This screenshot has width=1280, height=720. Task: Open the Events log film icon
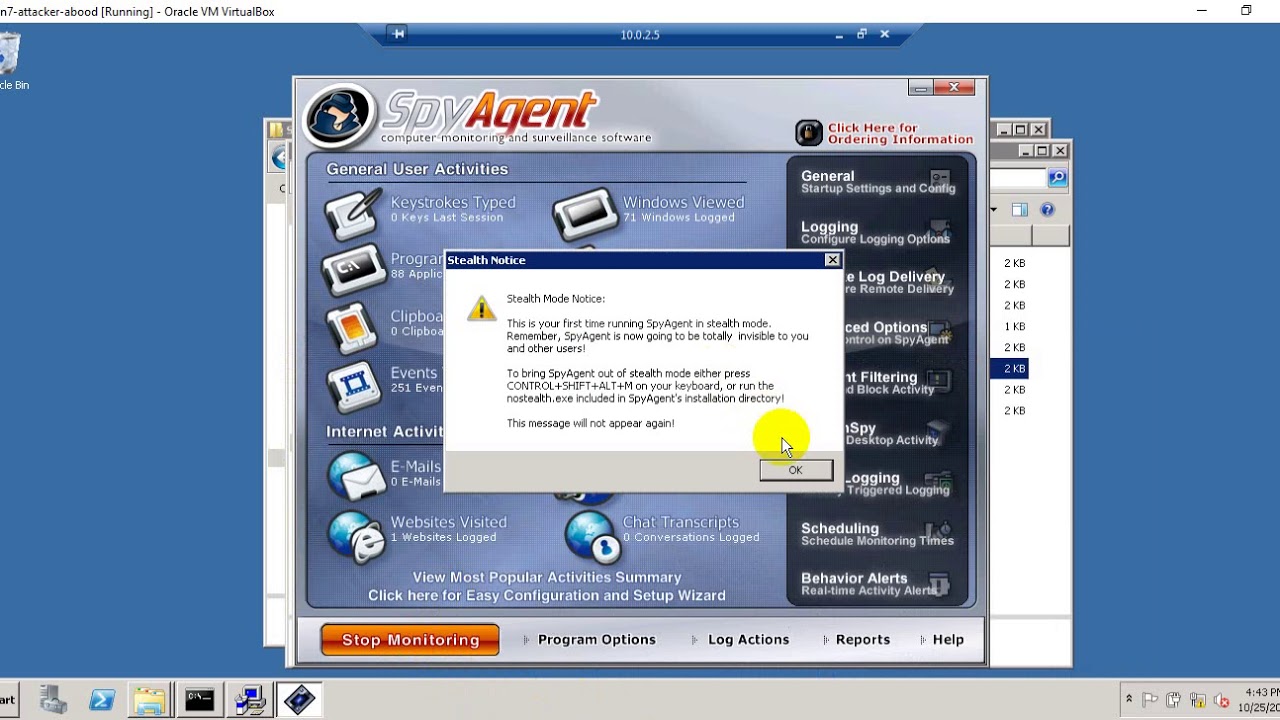353,386
